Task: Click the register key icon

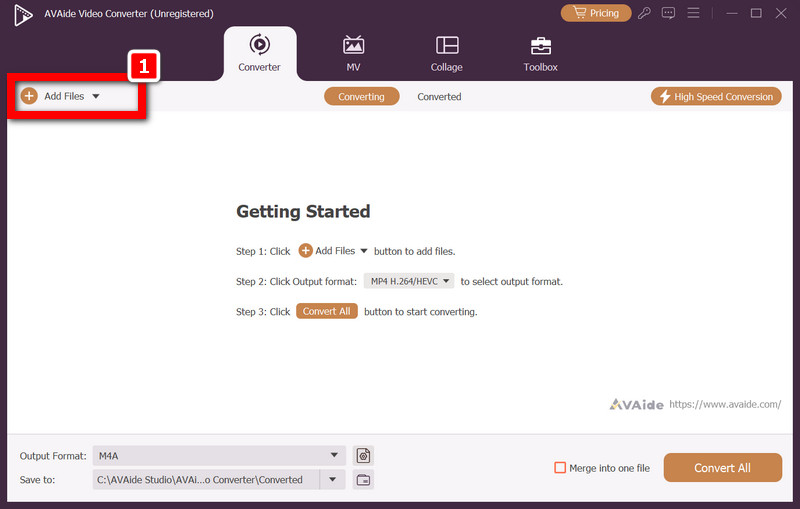Action: tap(644, 13)
